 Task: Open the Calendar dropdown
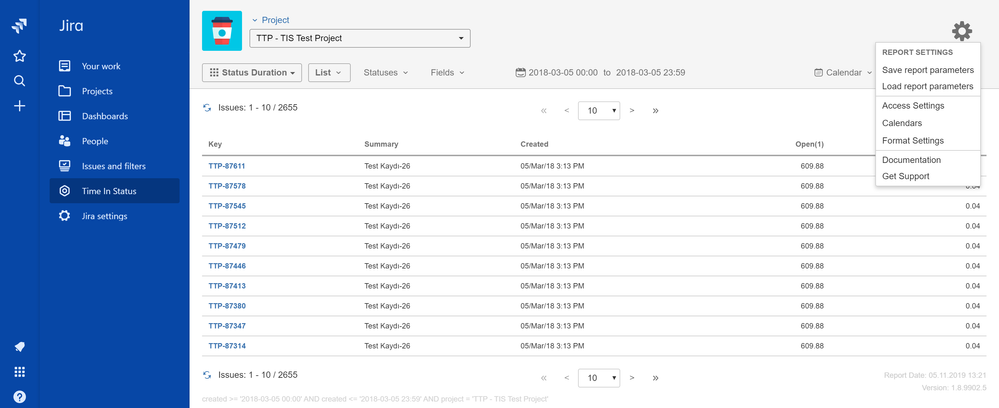tap(843, 73)
